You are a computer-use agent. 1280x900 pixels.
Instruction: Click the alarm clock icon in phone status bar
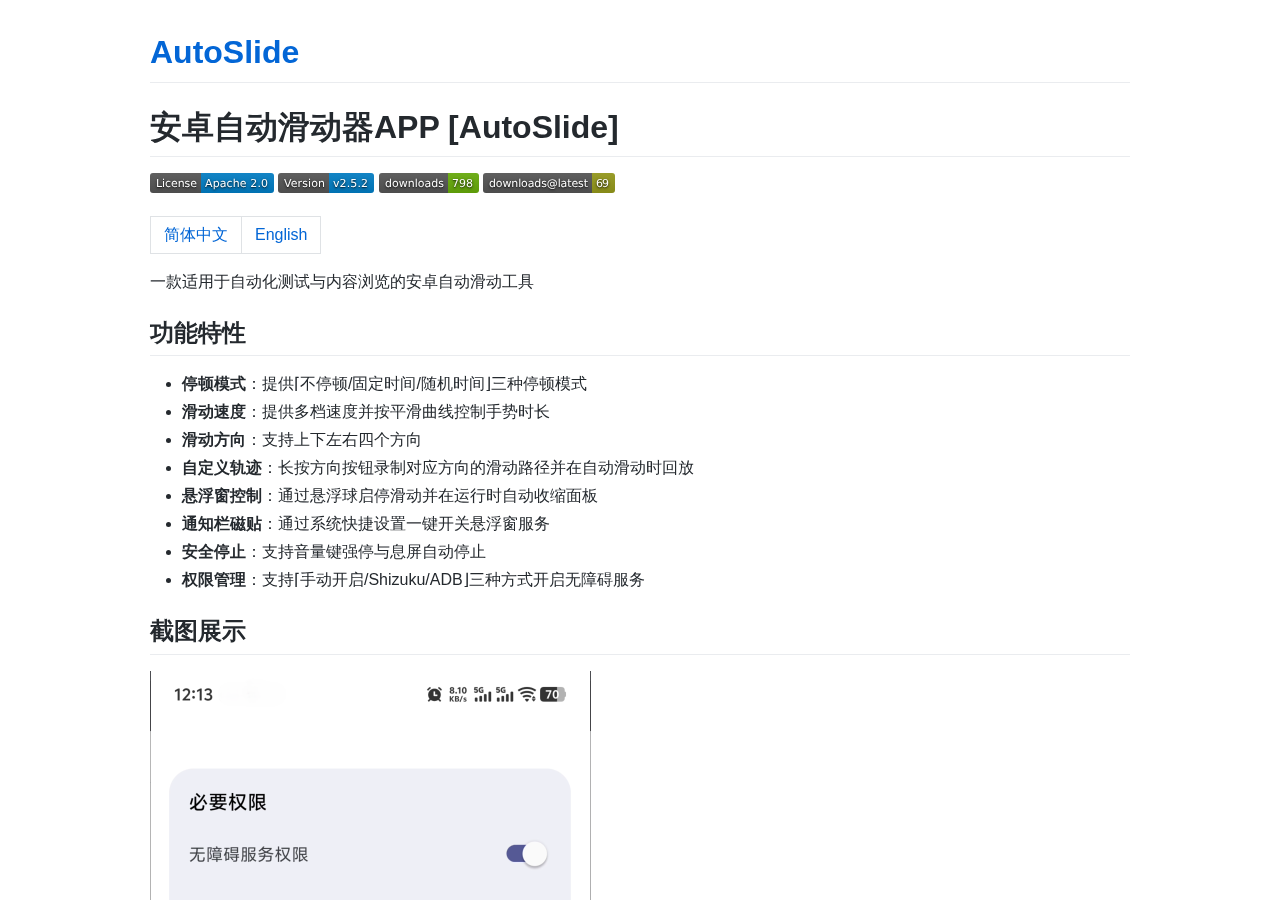[x=434, y=694]
